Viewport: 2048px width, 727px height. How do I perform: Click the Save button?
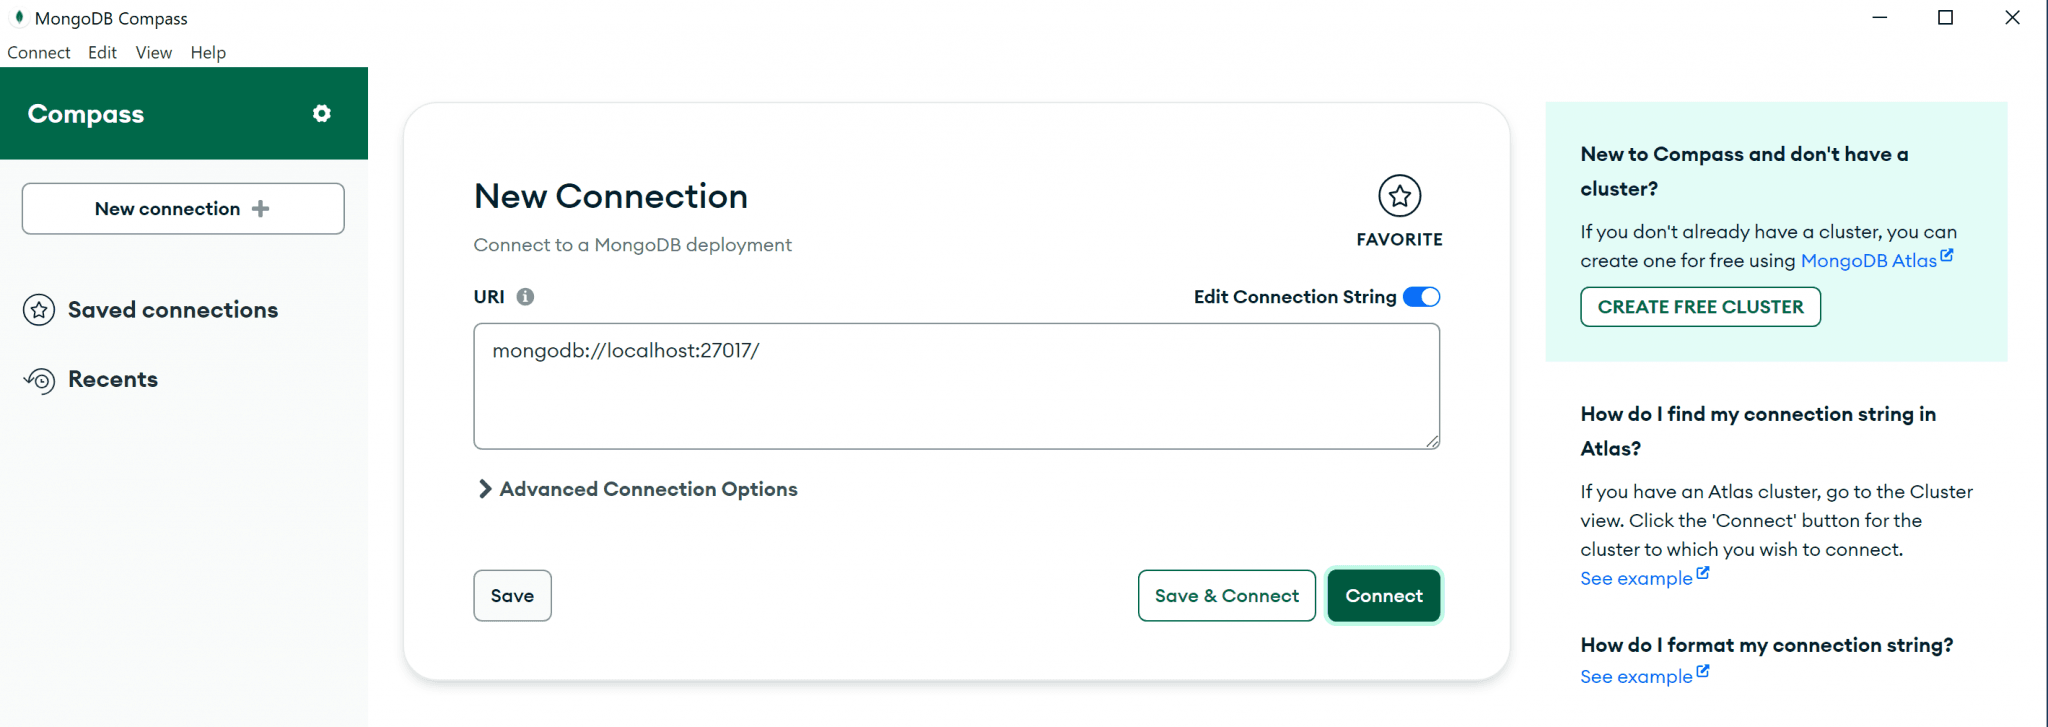[512, 596]
